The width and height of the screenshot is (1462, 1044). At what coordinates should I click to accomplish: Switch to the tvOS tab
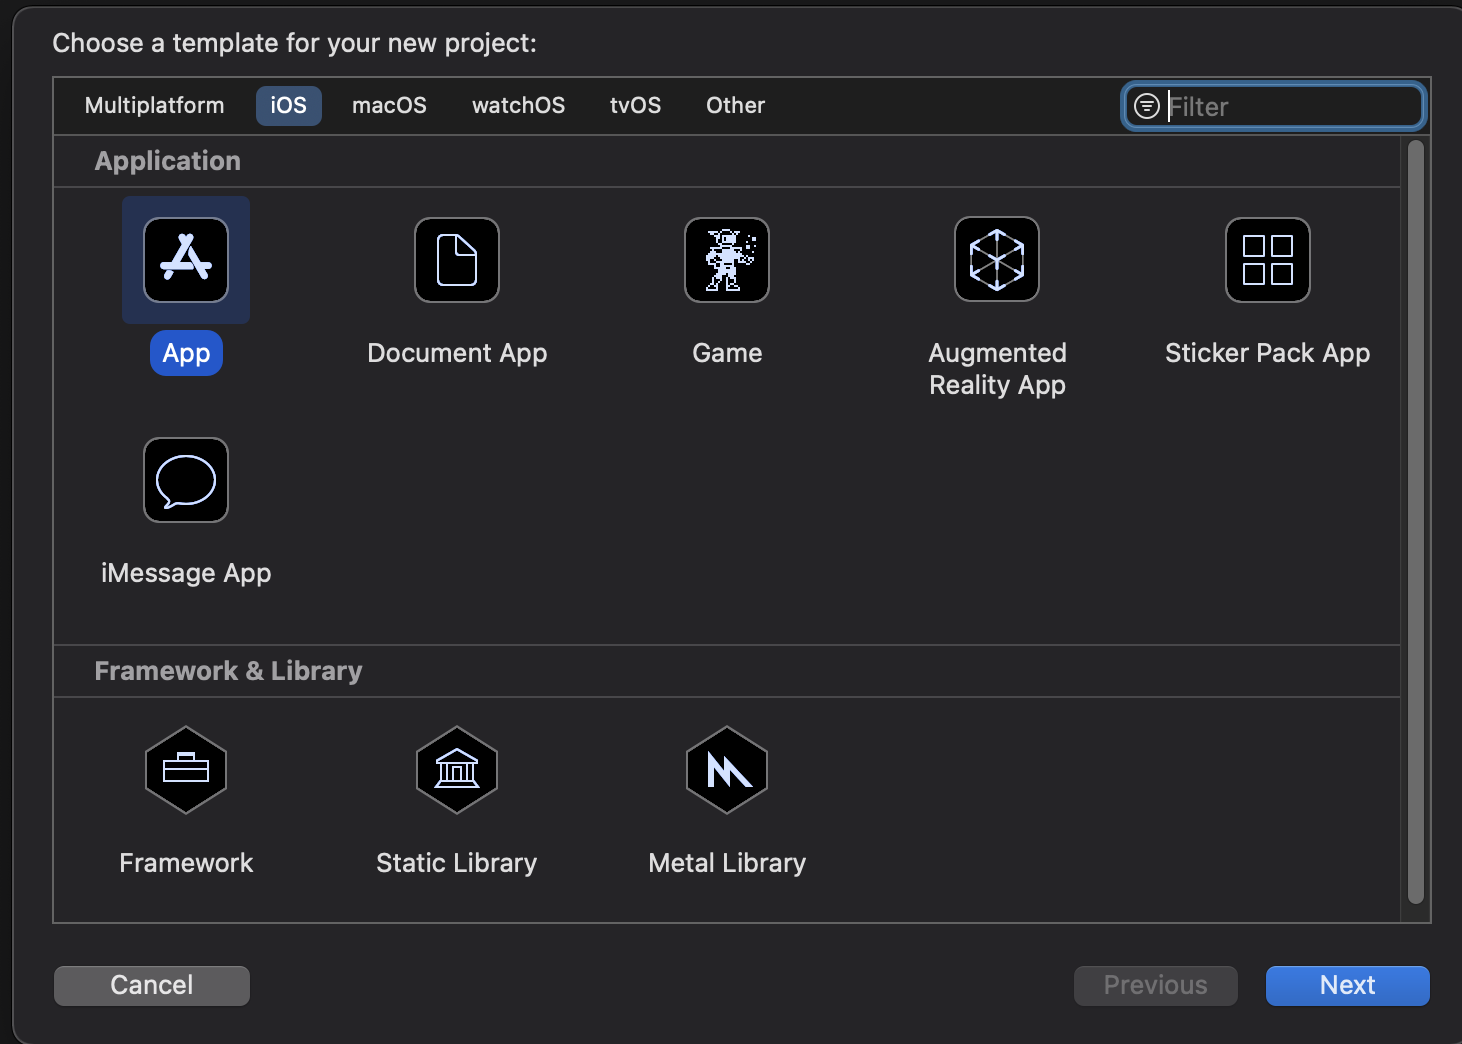(x=636, y=106)
